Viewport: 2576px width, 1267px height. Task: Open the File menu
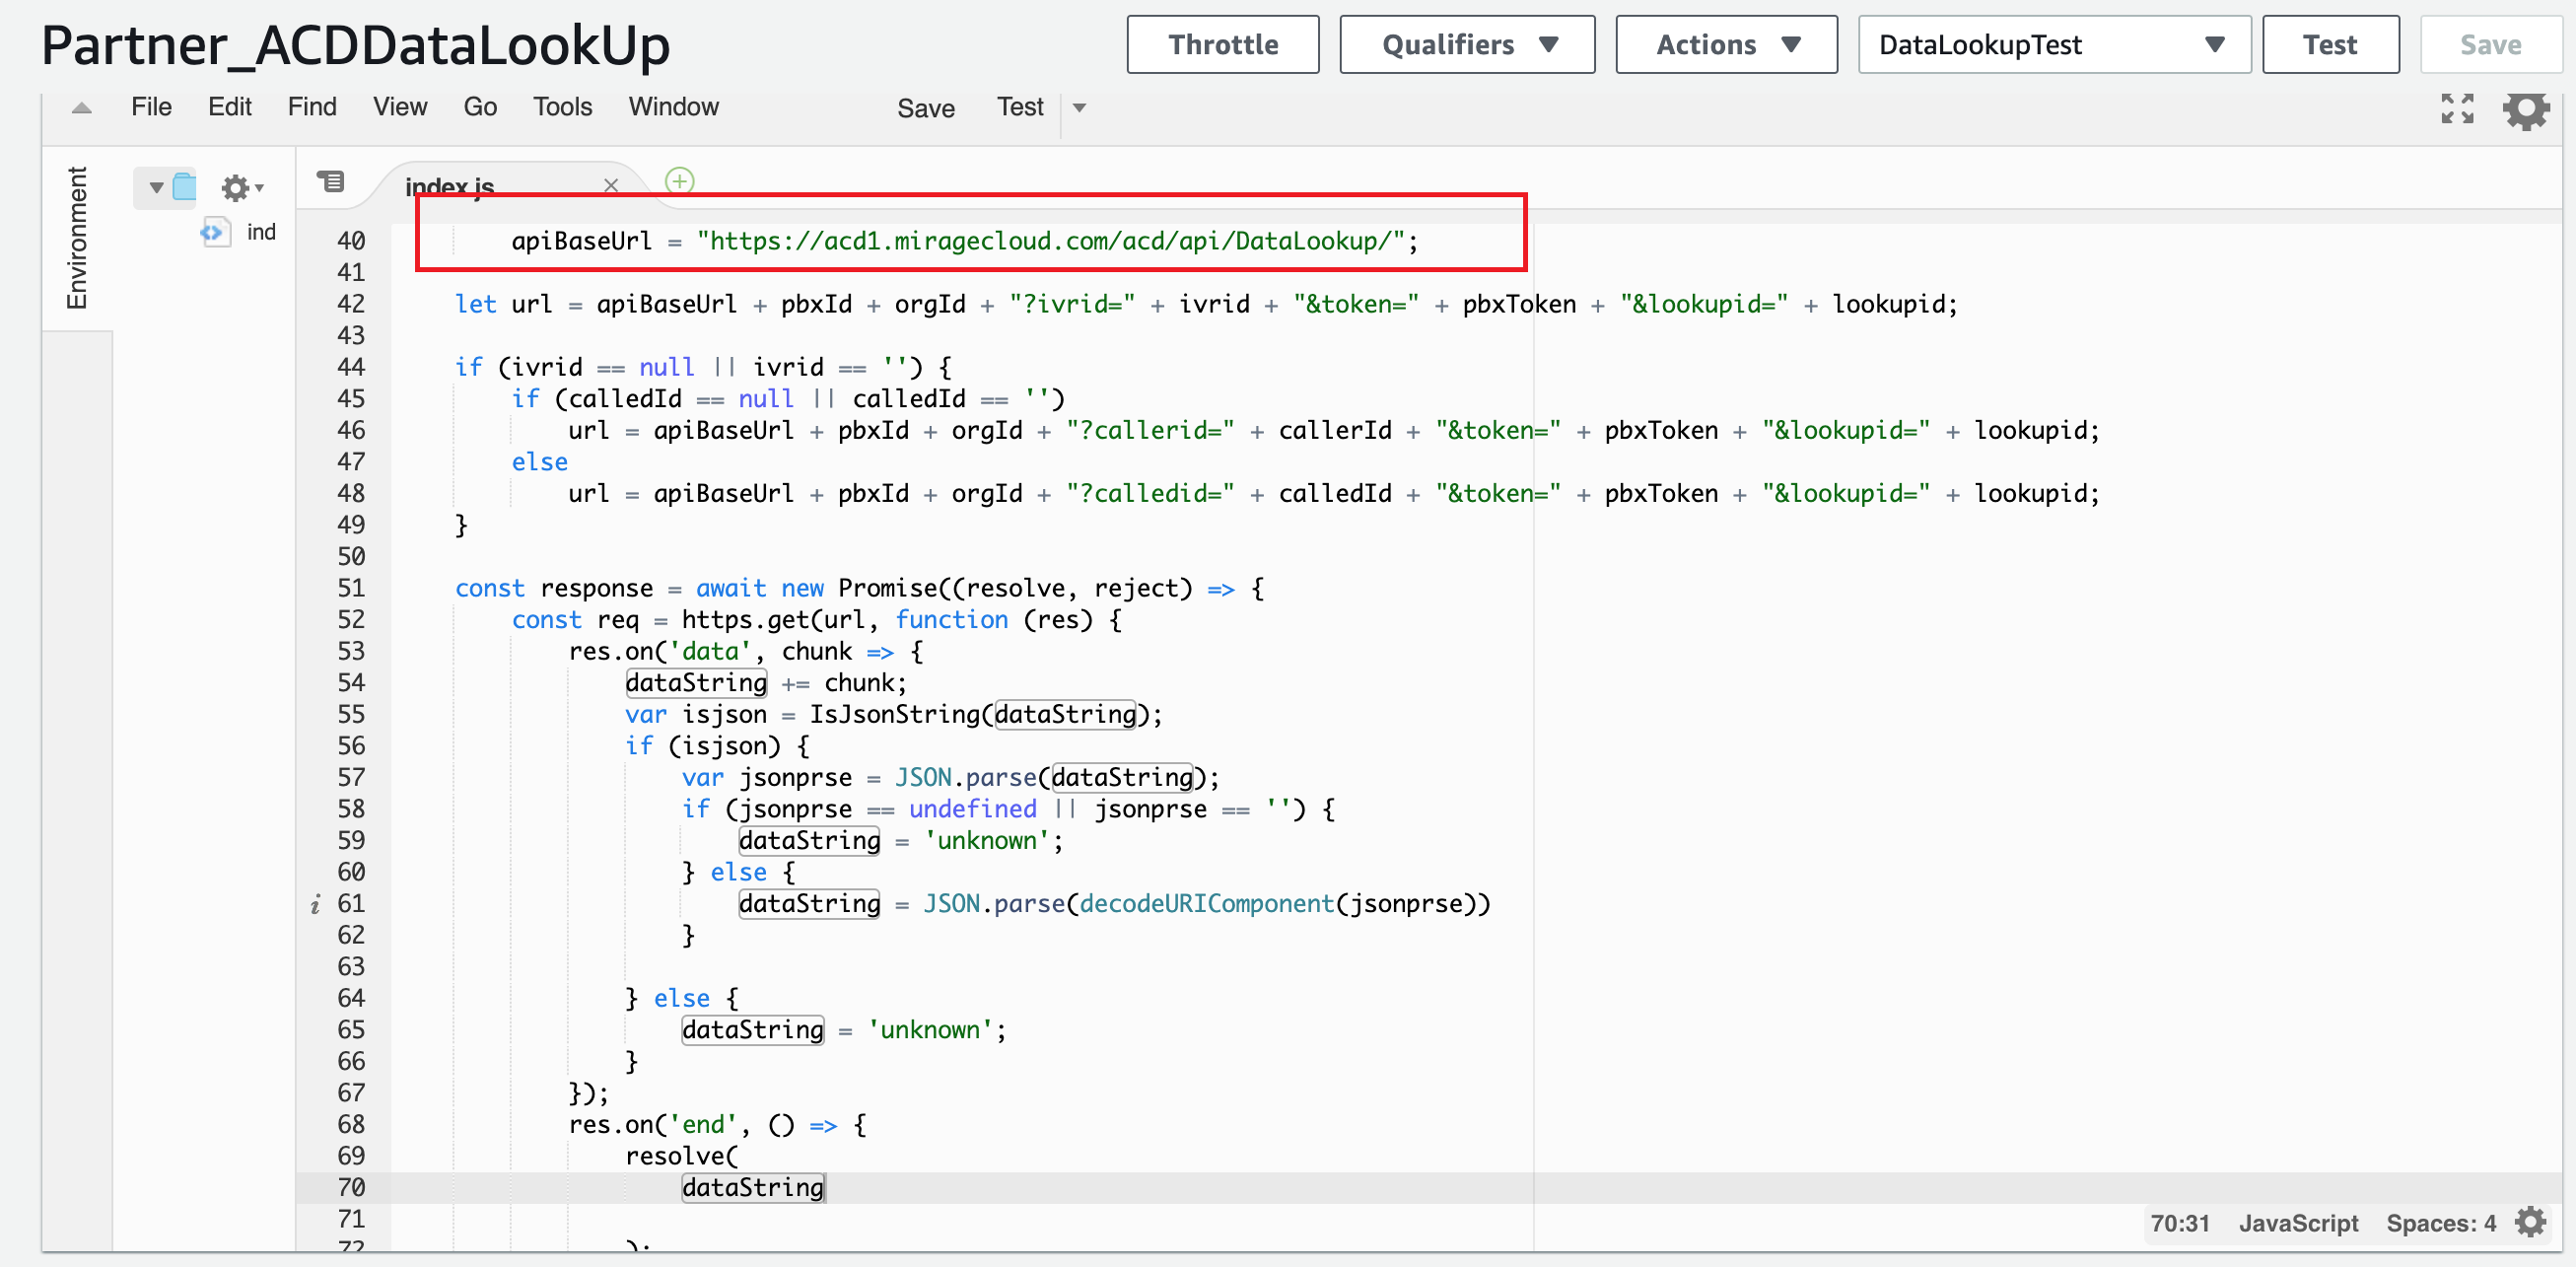click(x=151, y=107)
